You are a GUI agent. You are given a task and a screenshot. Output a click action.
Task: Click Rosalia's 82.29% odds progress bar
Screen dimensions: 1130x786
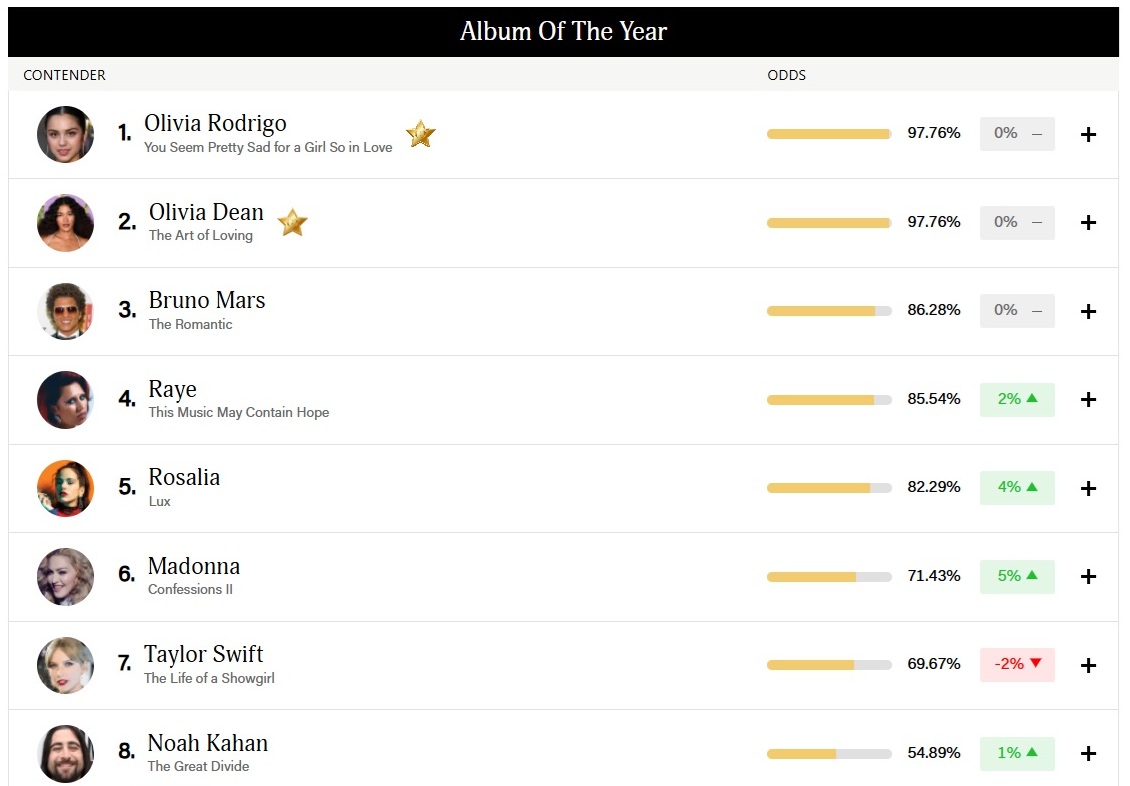pyautogui.click(x=829, y=488)
